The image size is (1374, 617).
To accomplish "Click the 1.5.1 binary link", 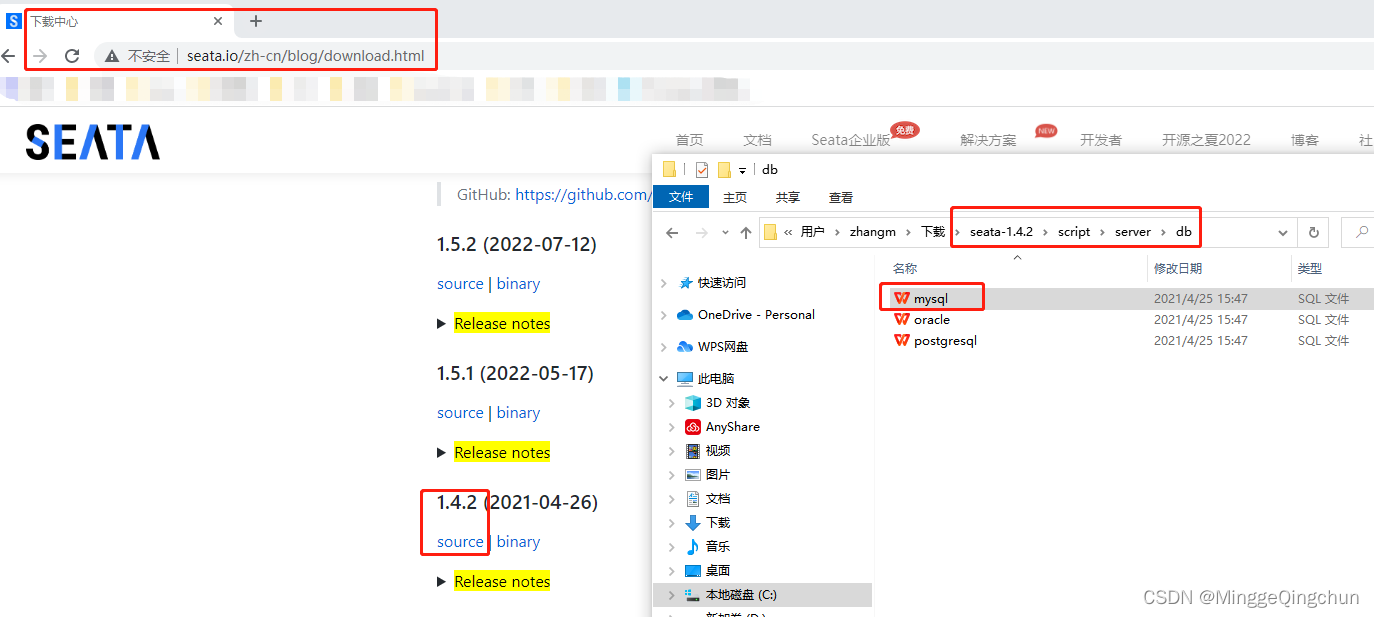I will pyautogui.click(x=518, y=413).
